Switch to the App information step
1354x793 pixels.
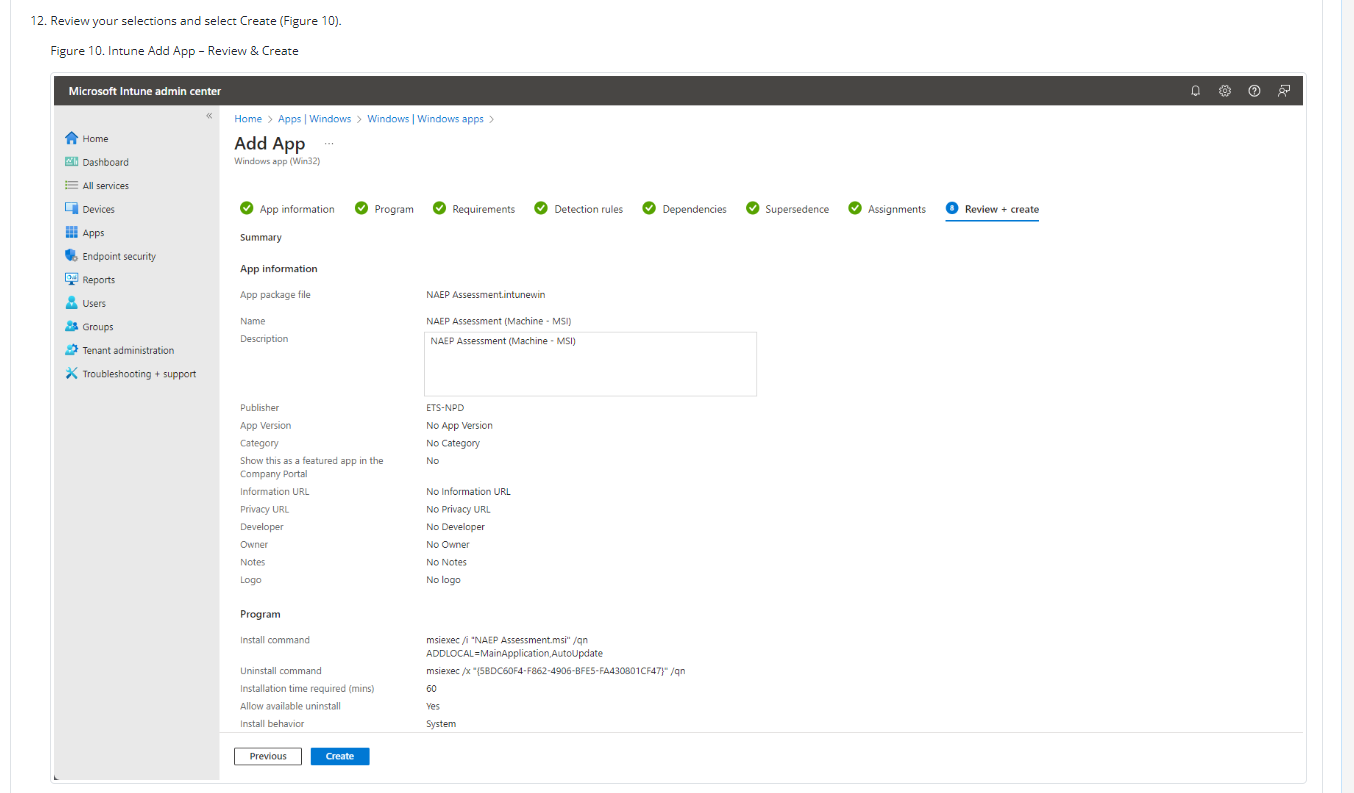287,209
